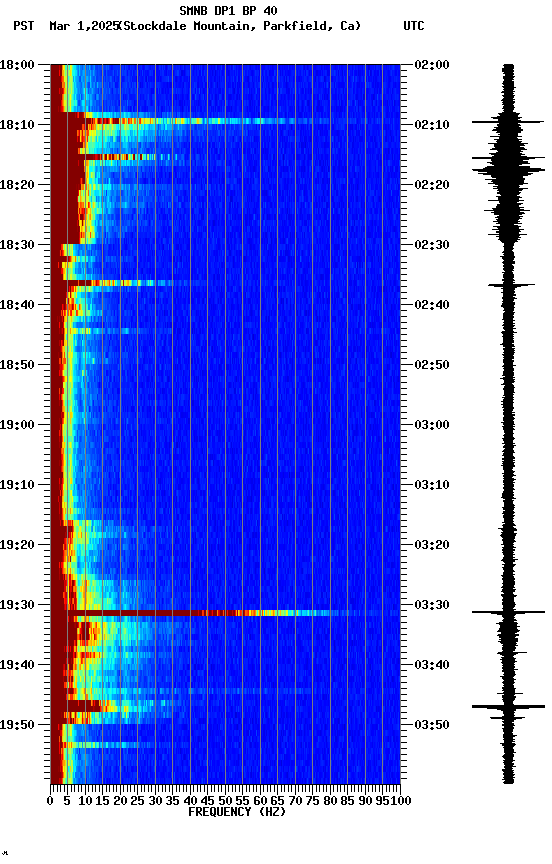Click the 'PST' timezone label
Screen dimensions: 552x864
click(24, 26)
